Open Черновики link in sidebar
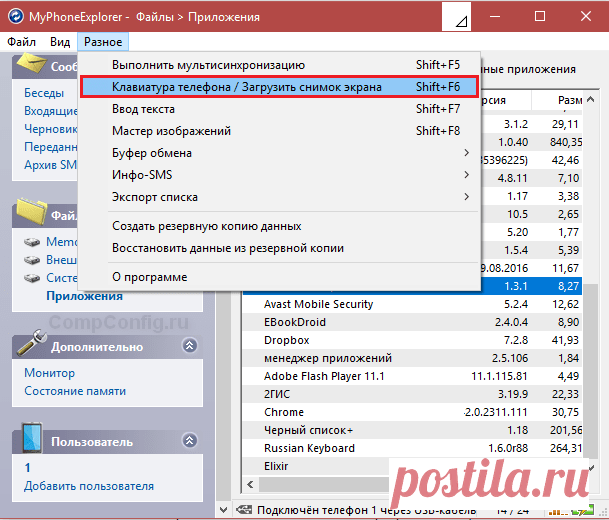 tap(51, 129)
